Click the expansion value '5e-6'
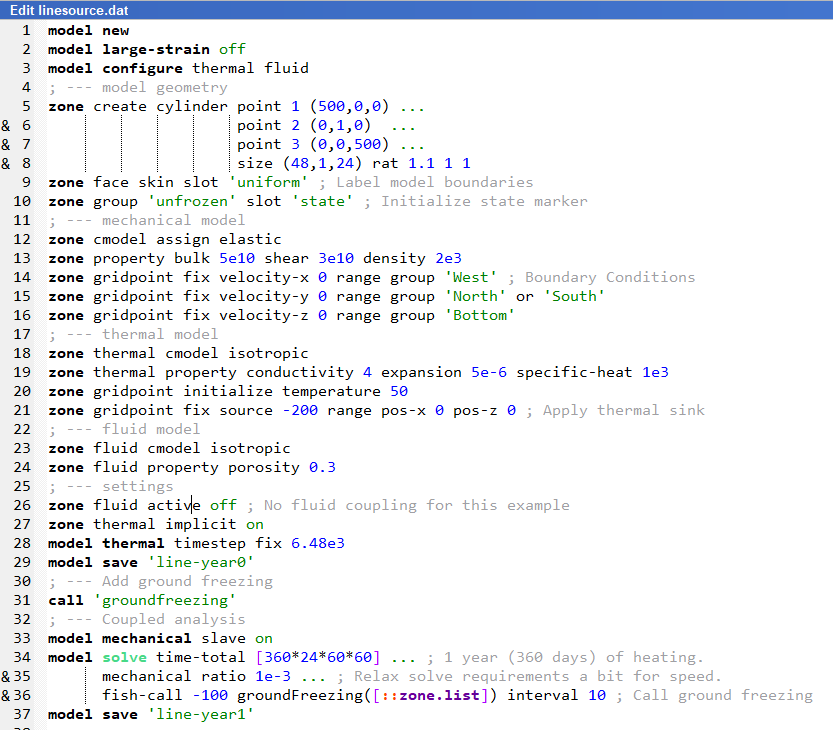Image resolution: width=833 pixels, height=730 pixels. [489, 372]
